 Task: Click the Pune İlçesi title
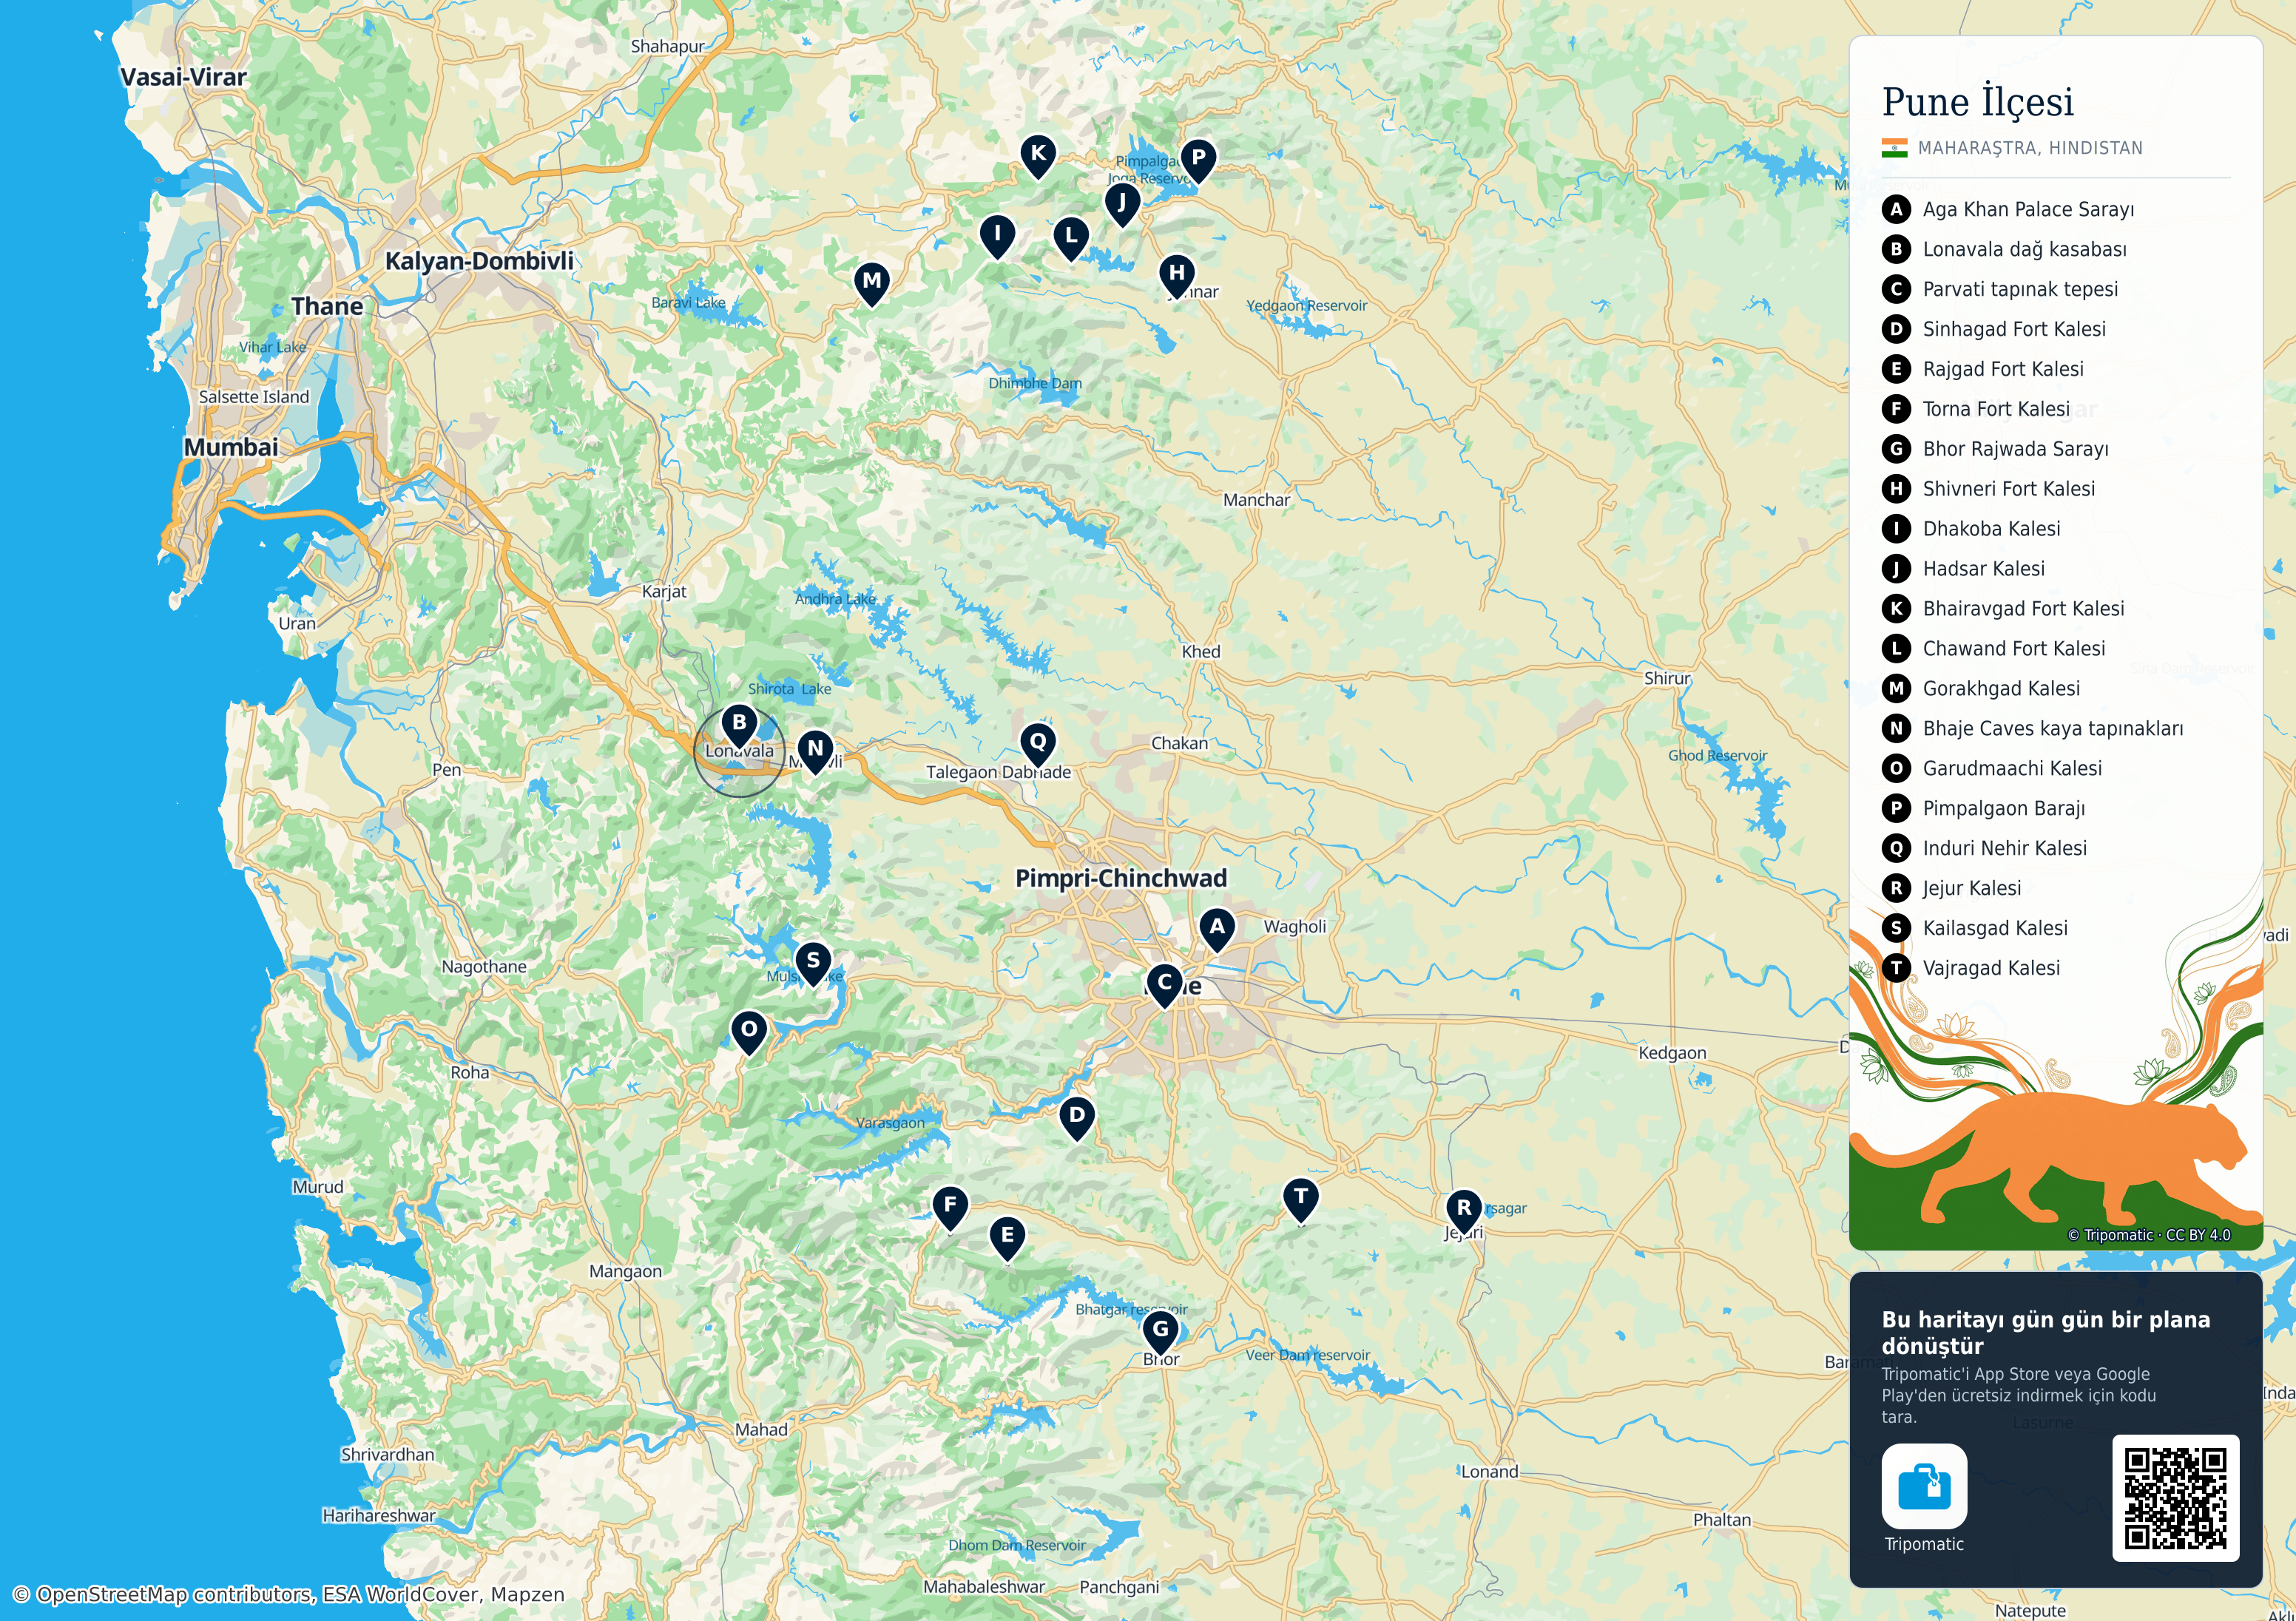coord(1977,101)
